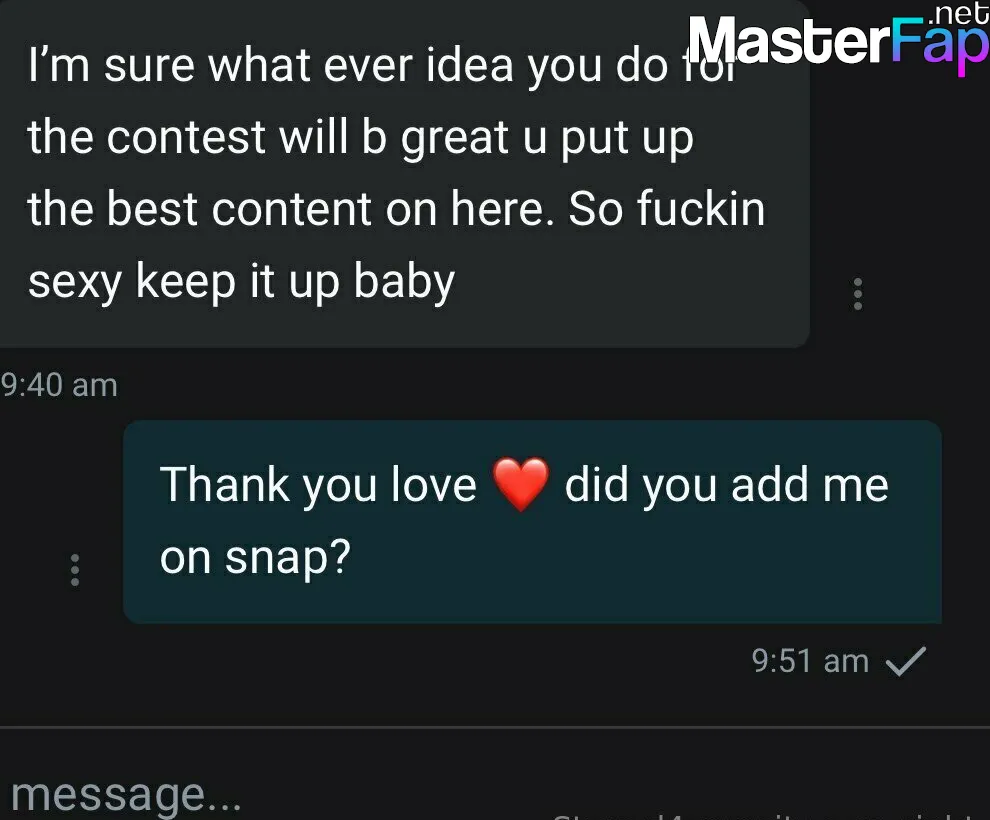Click the red heart emoji

pos(520,484)
